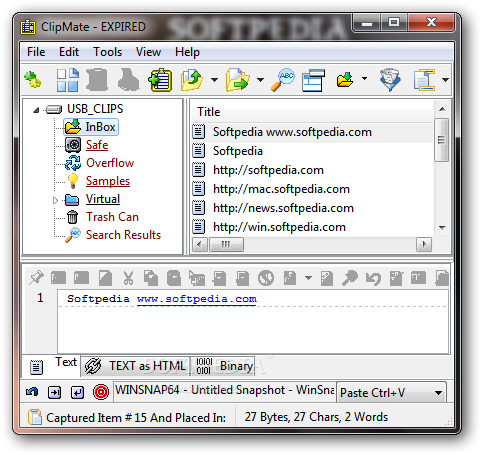Click the tab-arrow icon beside the target icon
Image resolution: width=482 pixels, height=455 pixels.
(x=54, y=392)
